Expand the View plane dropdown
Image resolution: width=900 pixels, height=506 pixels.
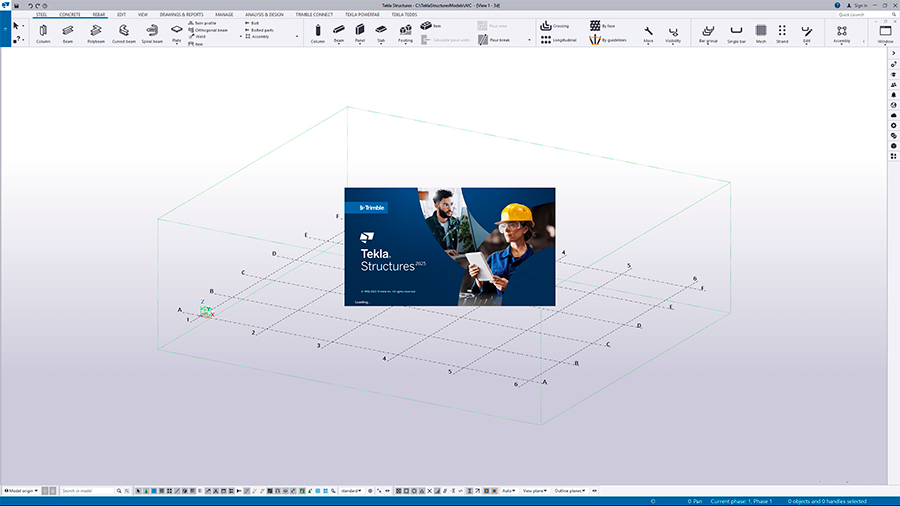(535, 491)
